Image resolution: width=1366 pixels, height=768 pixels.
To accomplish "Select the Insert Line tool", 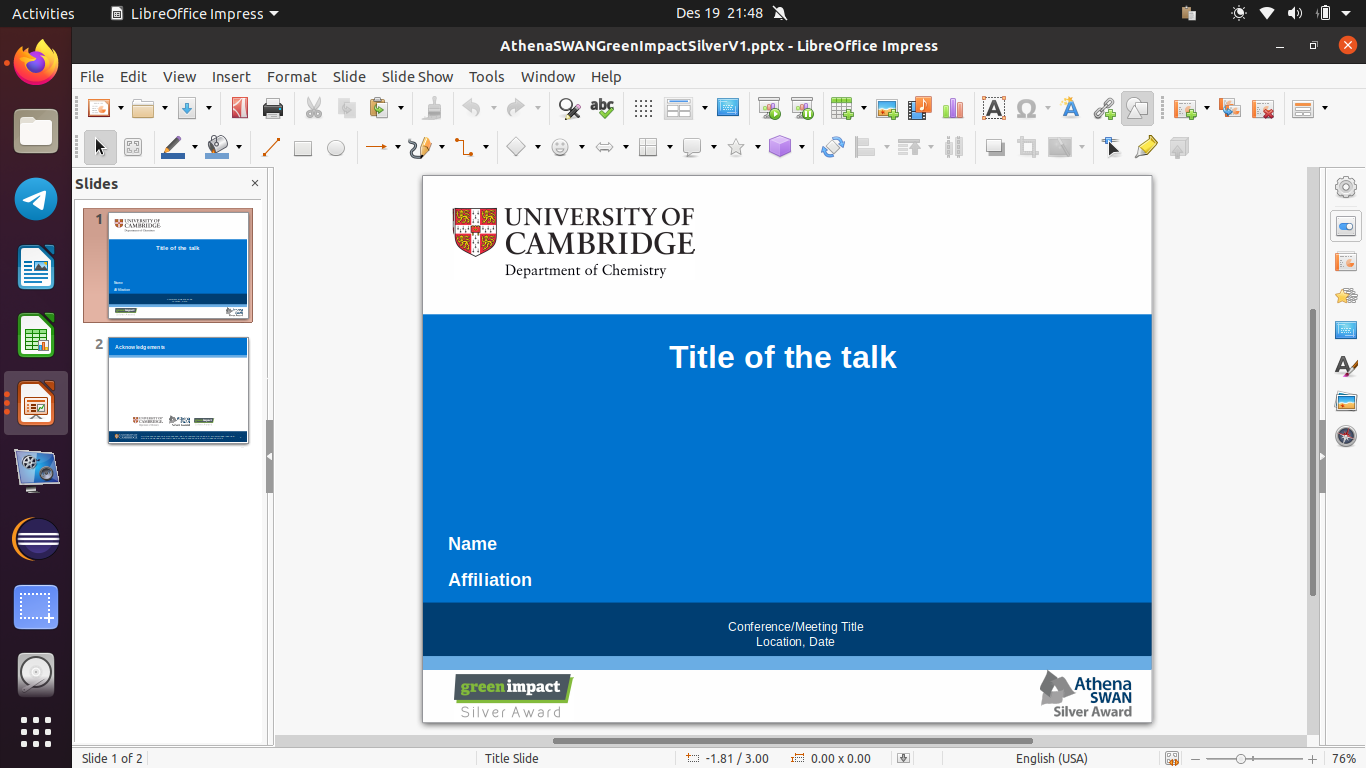I will (x=270, y=148).
